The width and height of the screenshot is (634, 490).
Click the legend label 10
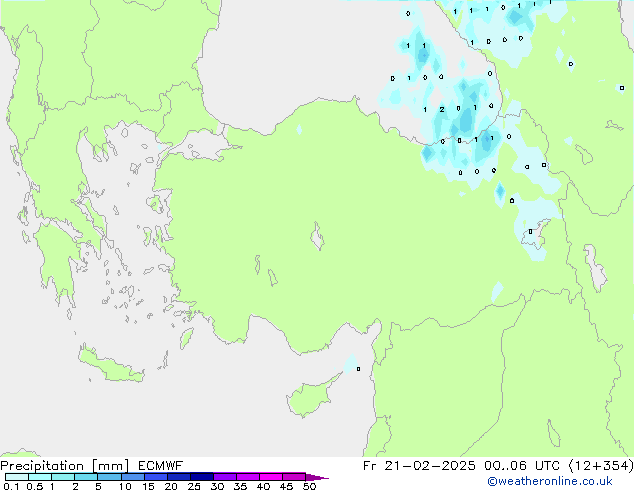coord(125,486)
